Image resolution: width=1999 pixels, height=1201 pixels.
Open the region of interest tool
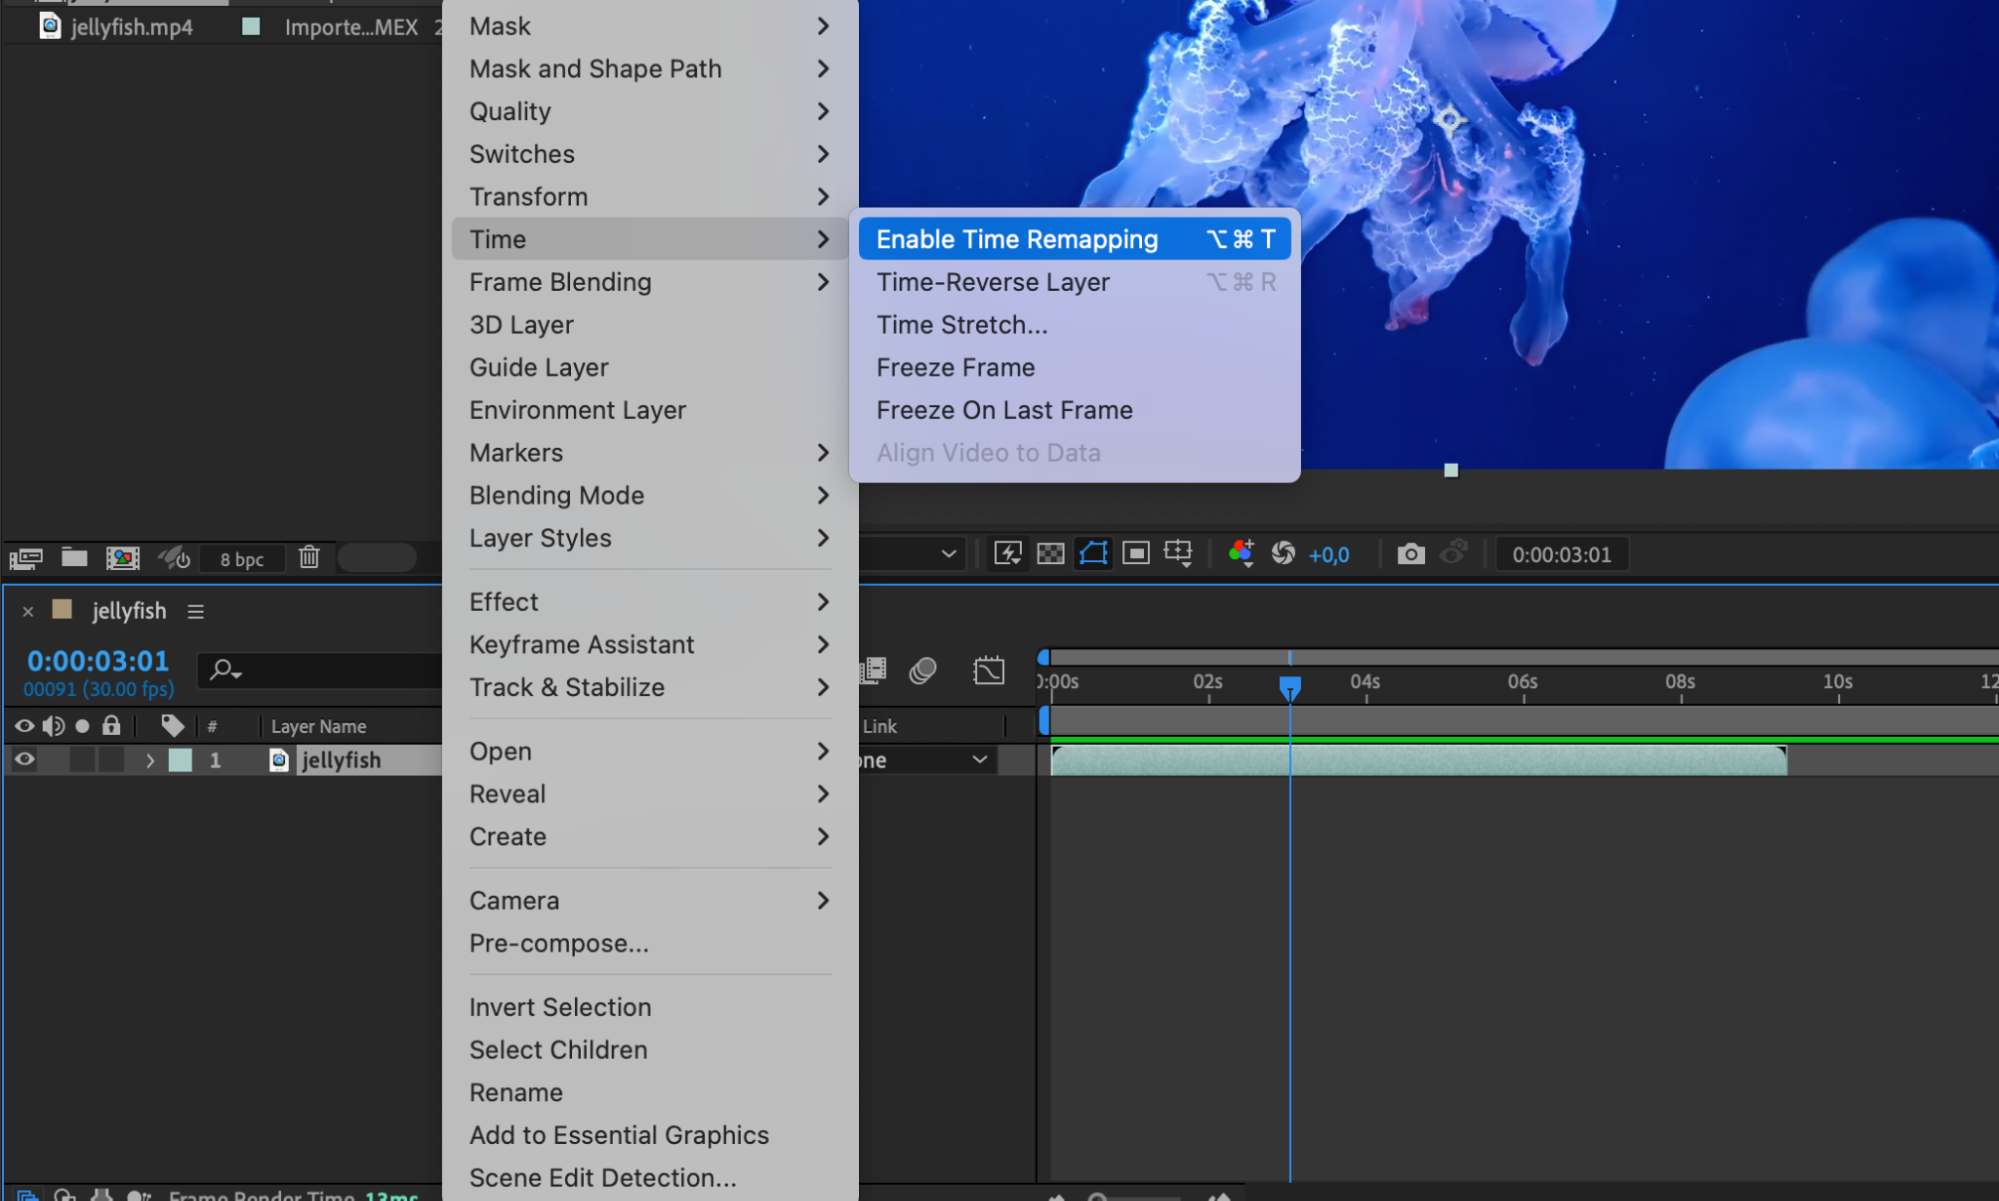1136,554
